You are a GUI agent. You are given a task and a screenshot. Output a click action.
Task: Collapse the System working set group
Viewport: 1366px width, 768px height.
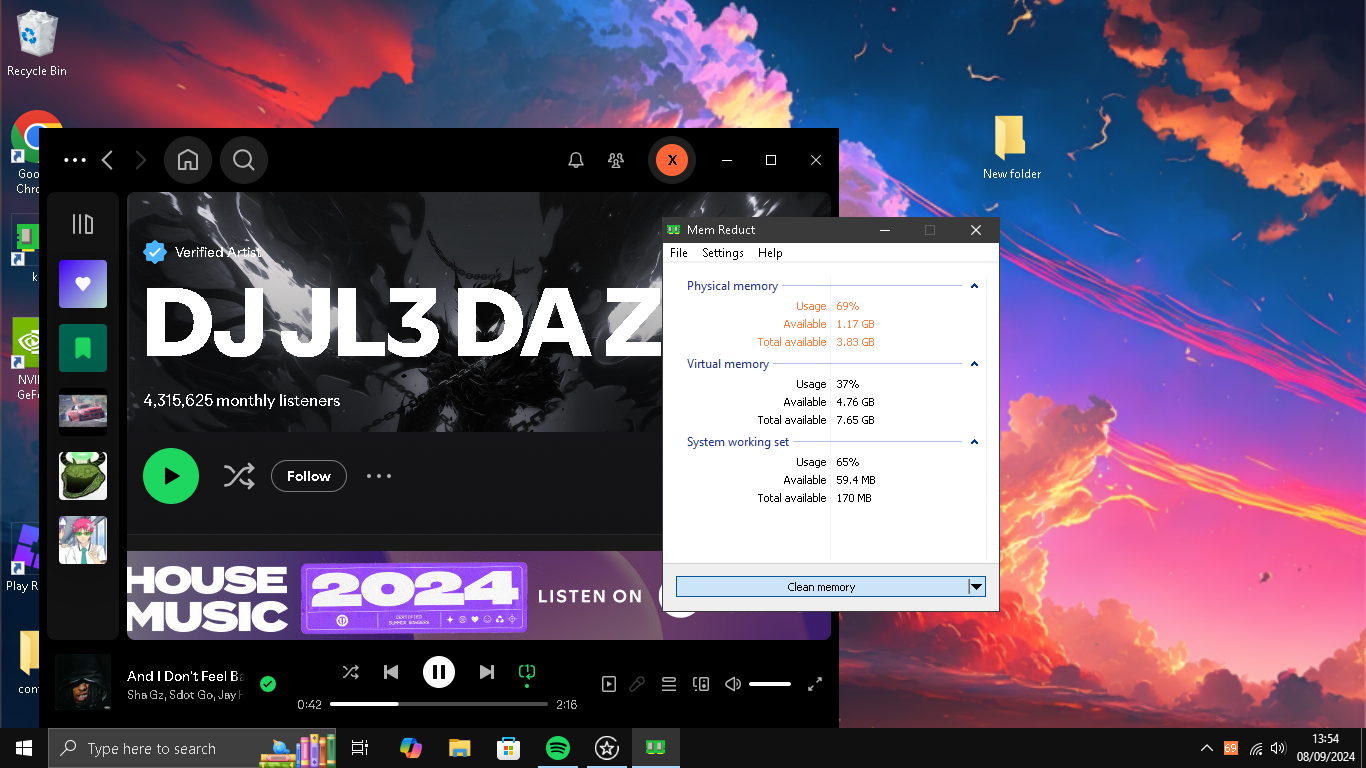[x=974, y=442]
